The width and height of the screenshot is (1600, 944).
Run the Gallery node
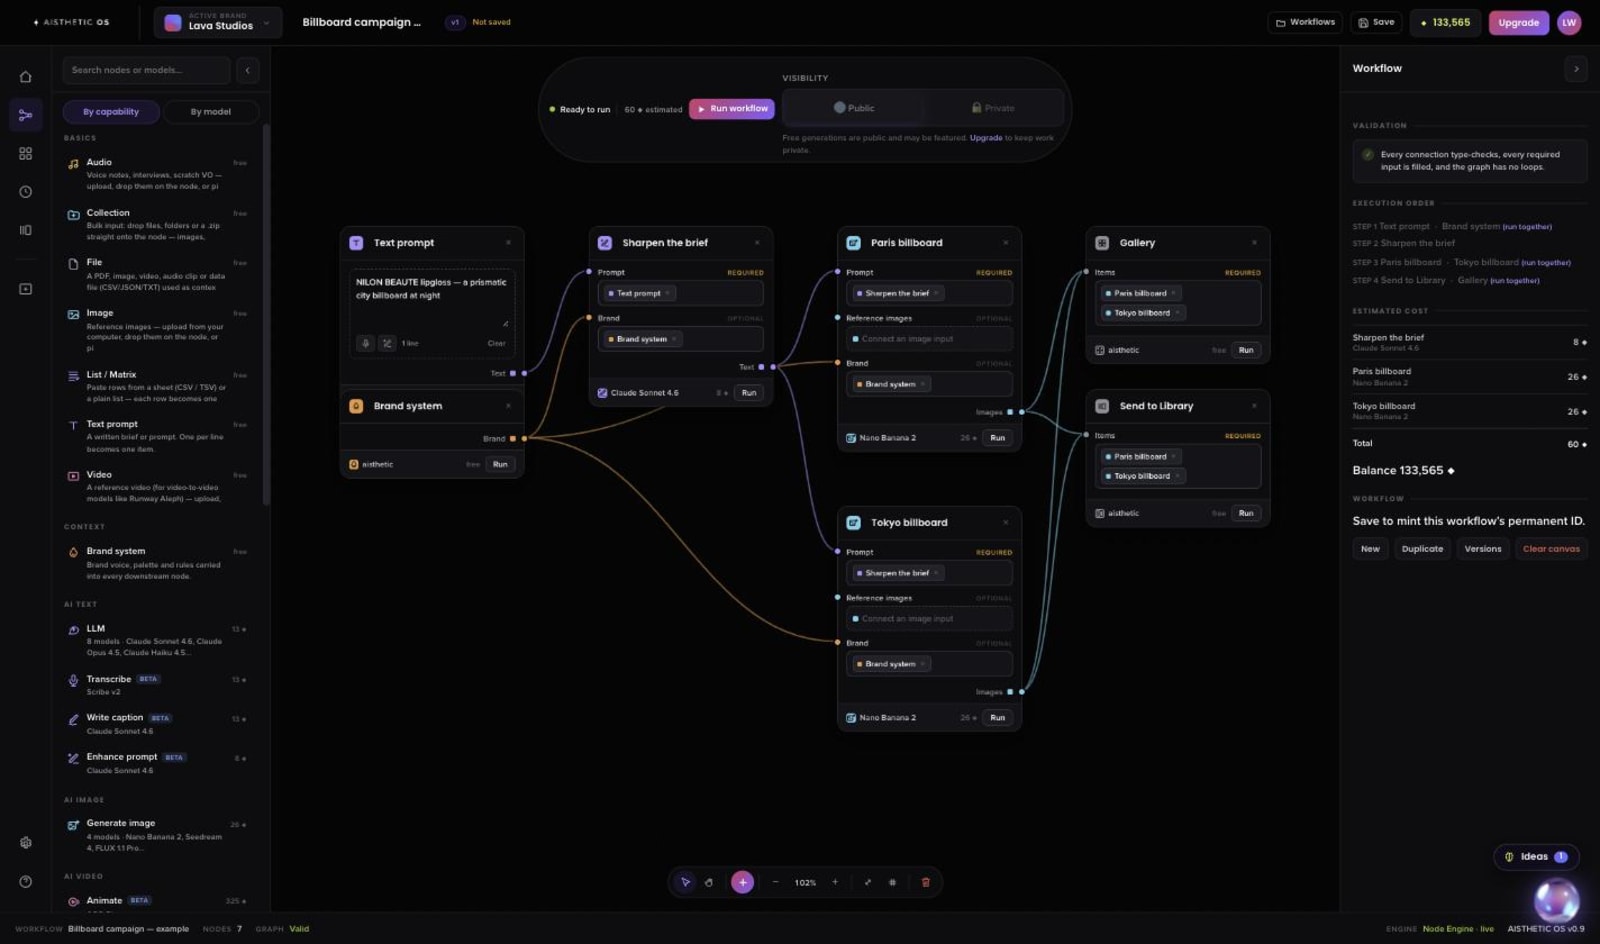(1246, 350)
